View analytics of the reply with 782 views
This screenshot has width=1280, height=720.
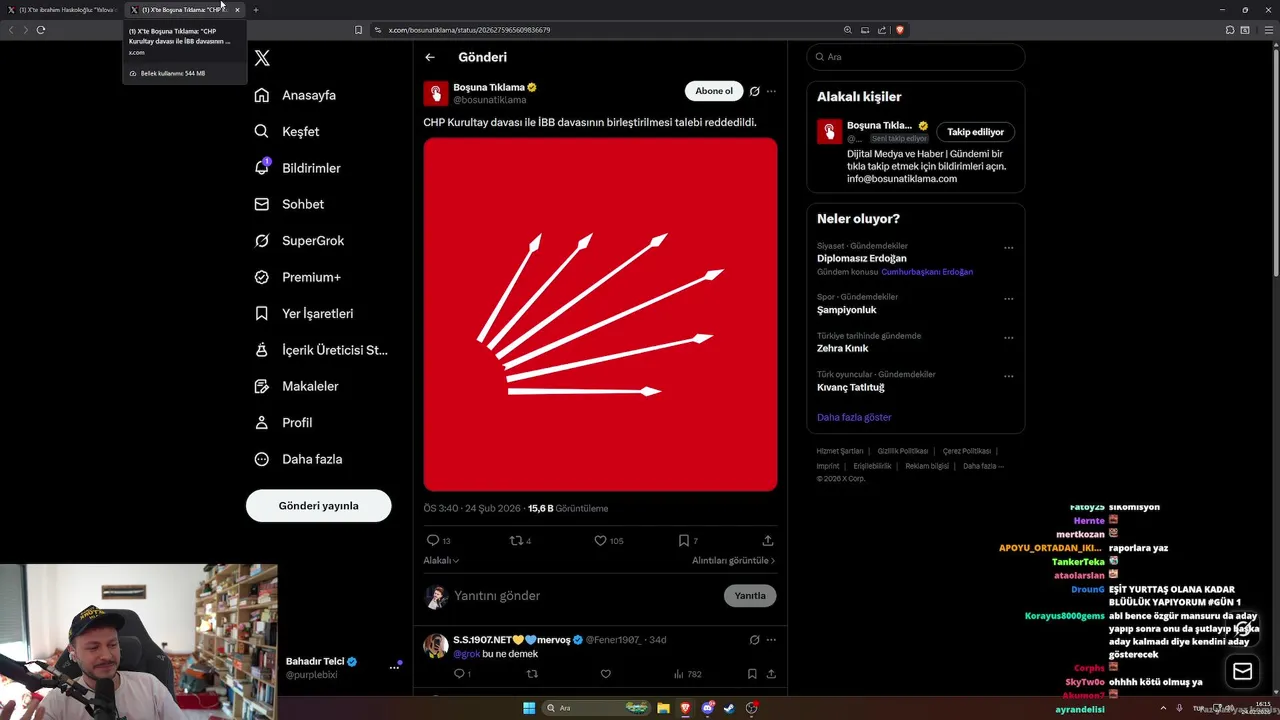point(687,674)
